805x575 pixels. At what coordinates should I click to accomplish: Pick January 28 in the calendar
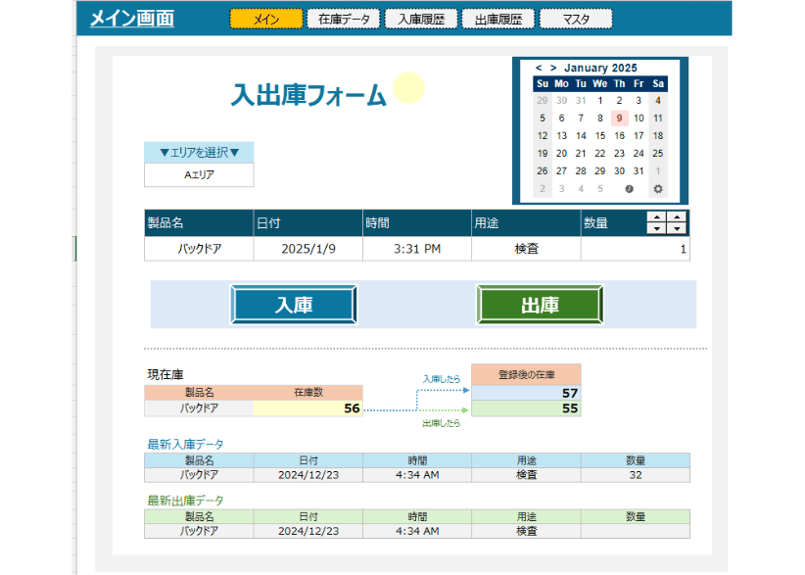pyautogui.click(x=581, y=171)
